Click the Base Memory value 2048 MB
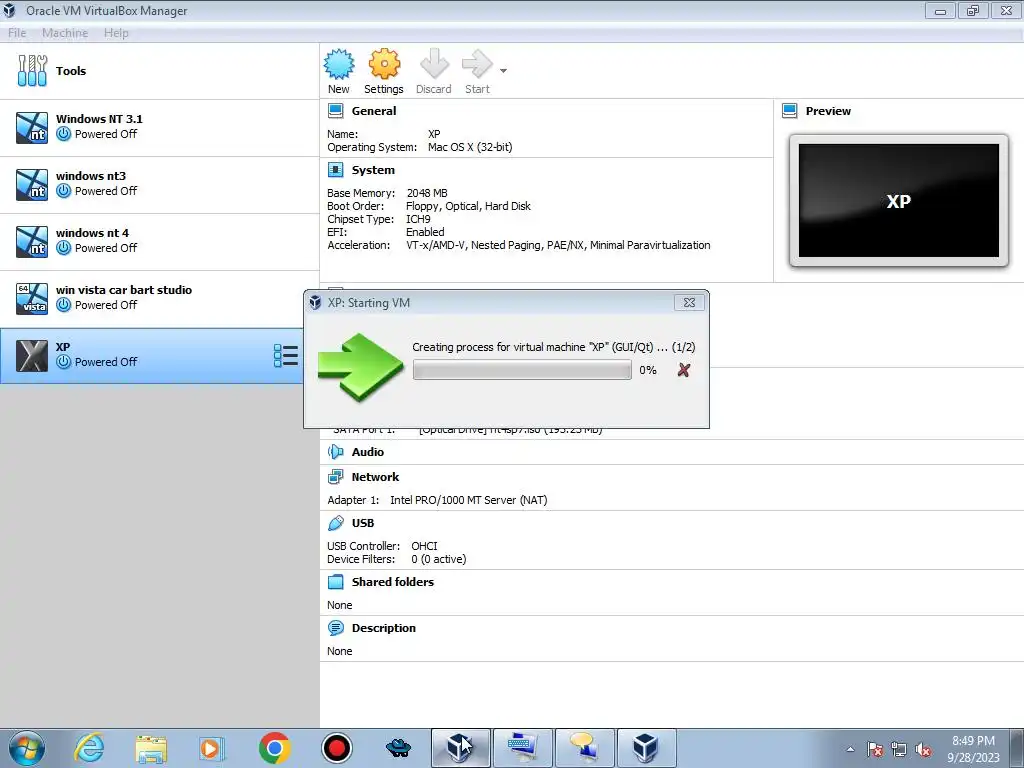This screenshot has width=1024, height=768. click(427, 193)
